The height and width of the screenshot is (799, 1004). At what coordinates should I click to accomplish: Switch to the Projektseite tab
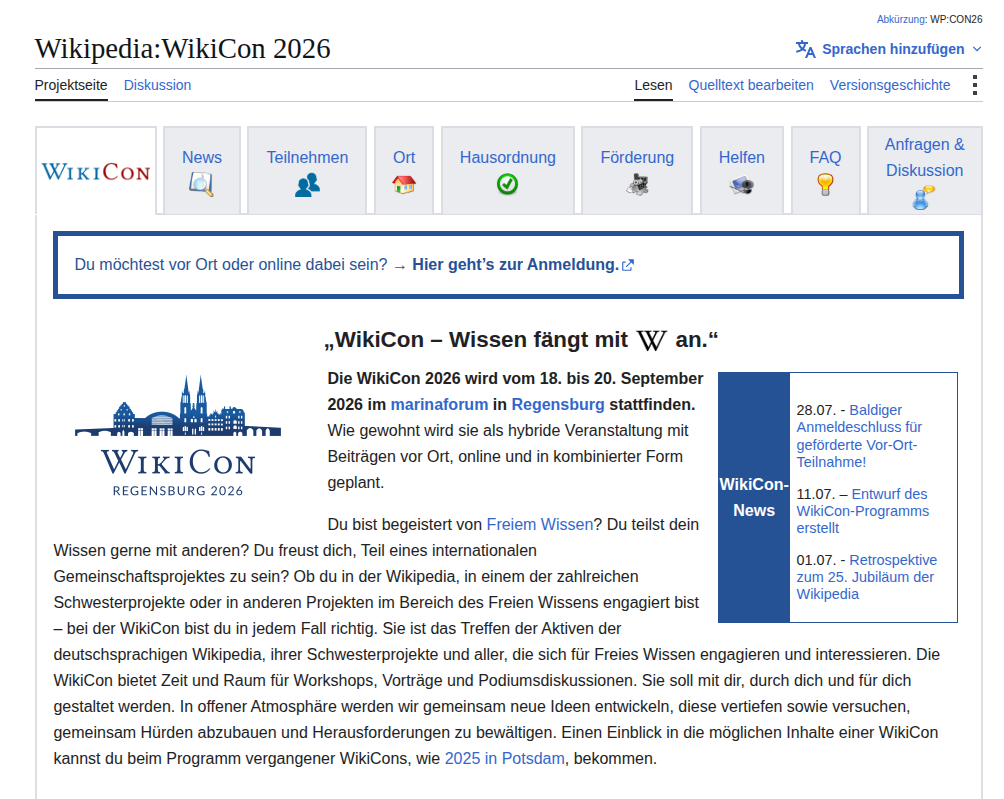coord(71,85)
